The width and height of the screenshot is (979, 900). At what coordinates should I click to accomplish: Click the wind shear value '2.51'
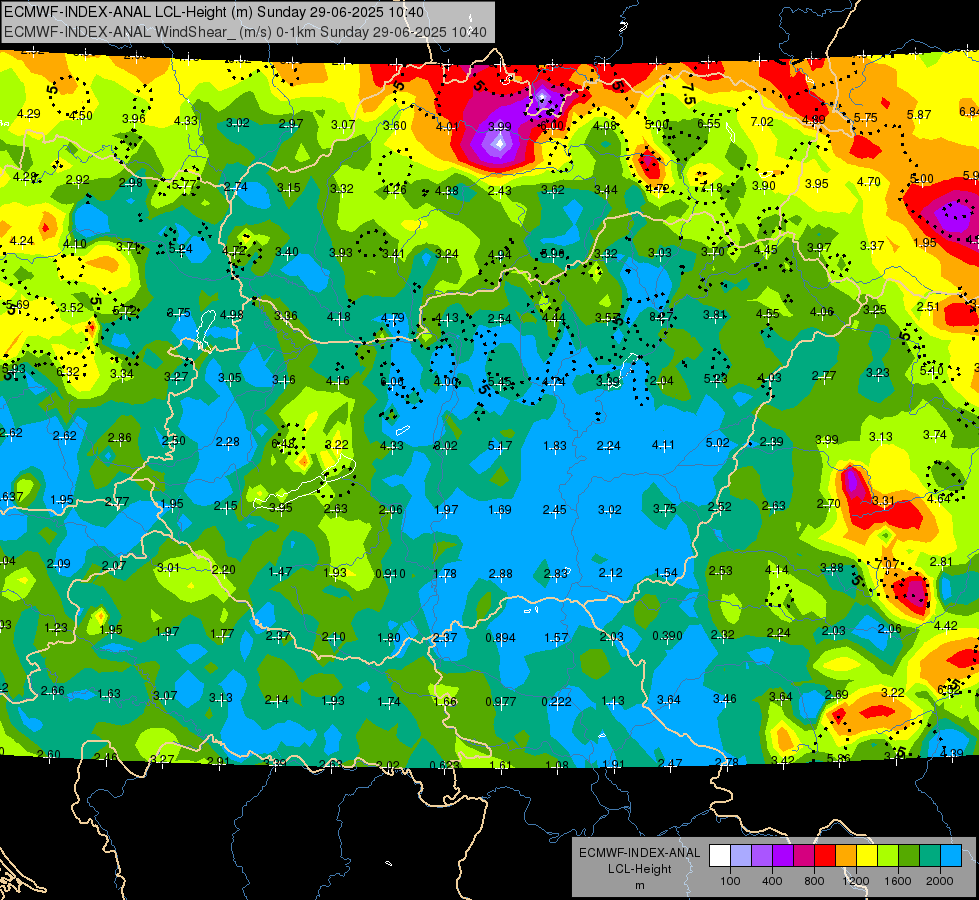[x=928, y=306]
